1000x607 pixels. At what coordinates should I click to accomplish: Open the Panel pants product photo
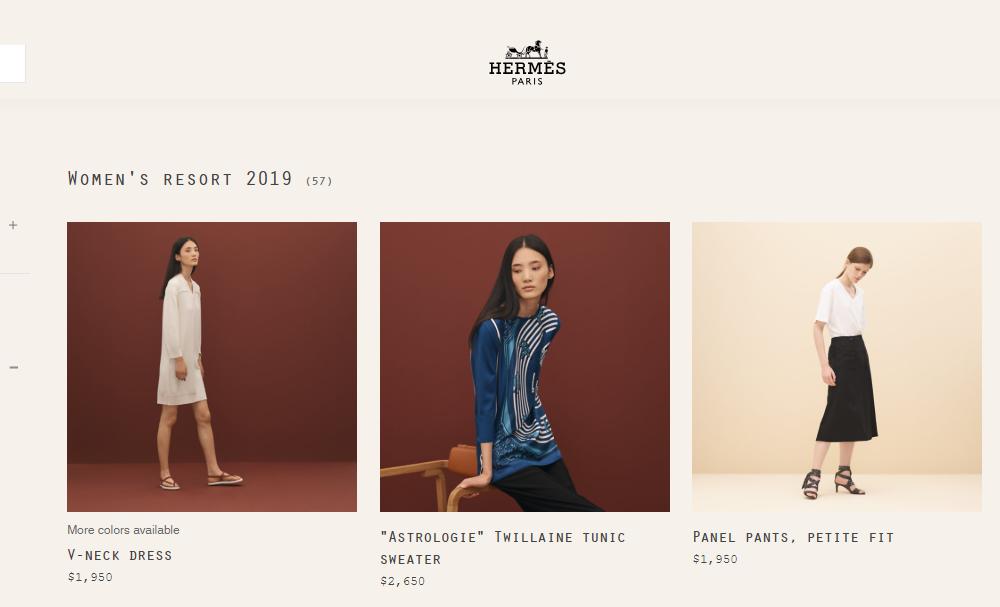pos(837,367)
